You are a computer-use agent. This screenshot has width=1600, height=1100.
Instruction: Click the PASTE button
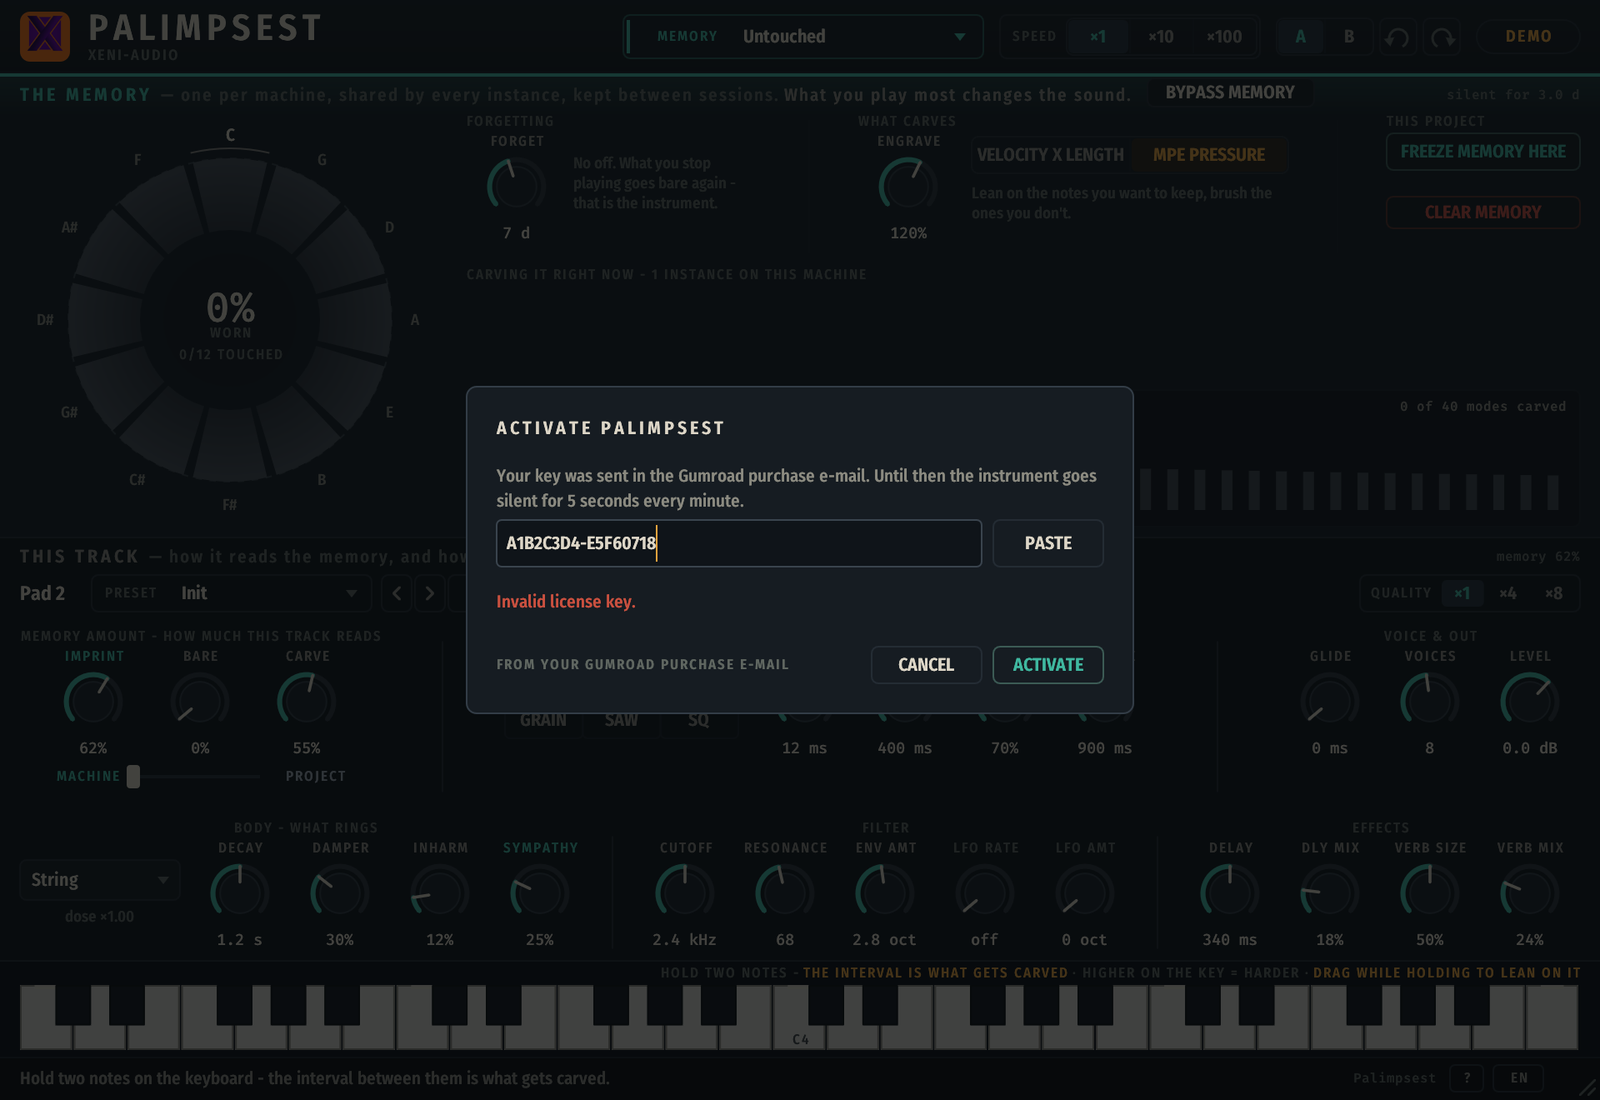(x=1048, y=543)
